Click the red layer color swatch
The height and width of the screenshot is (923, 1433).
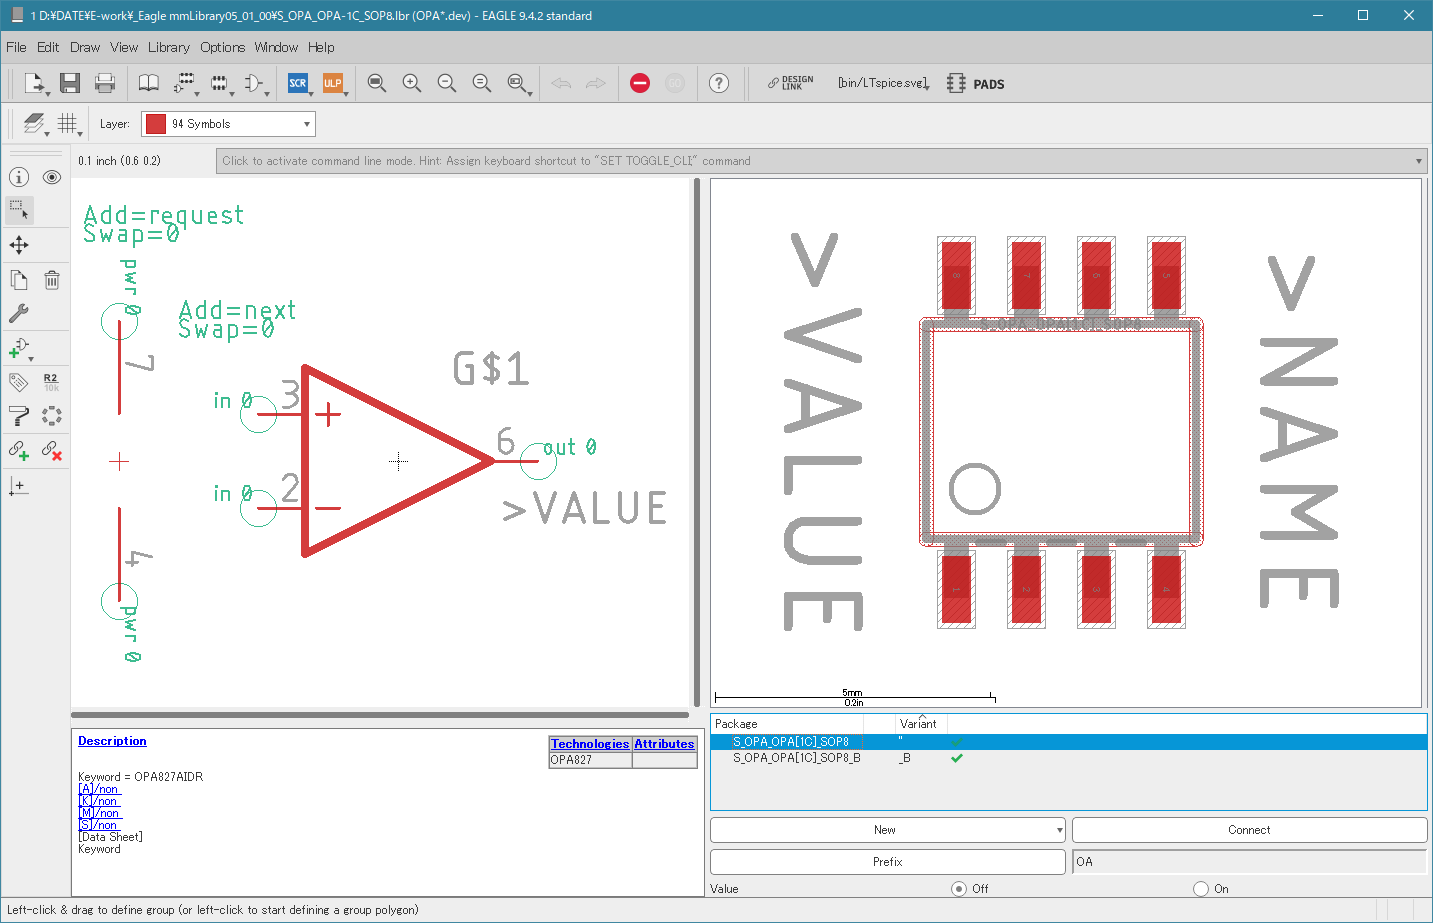[156, 124]
